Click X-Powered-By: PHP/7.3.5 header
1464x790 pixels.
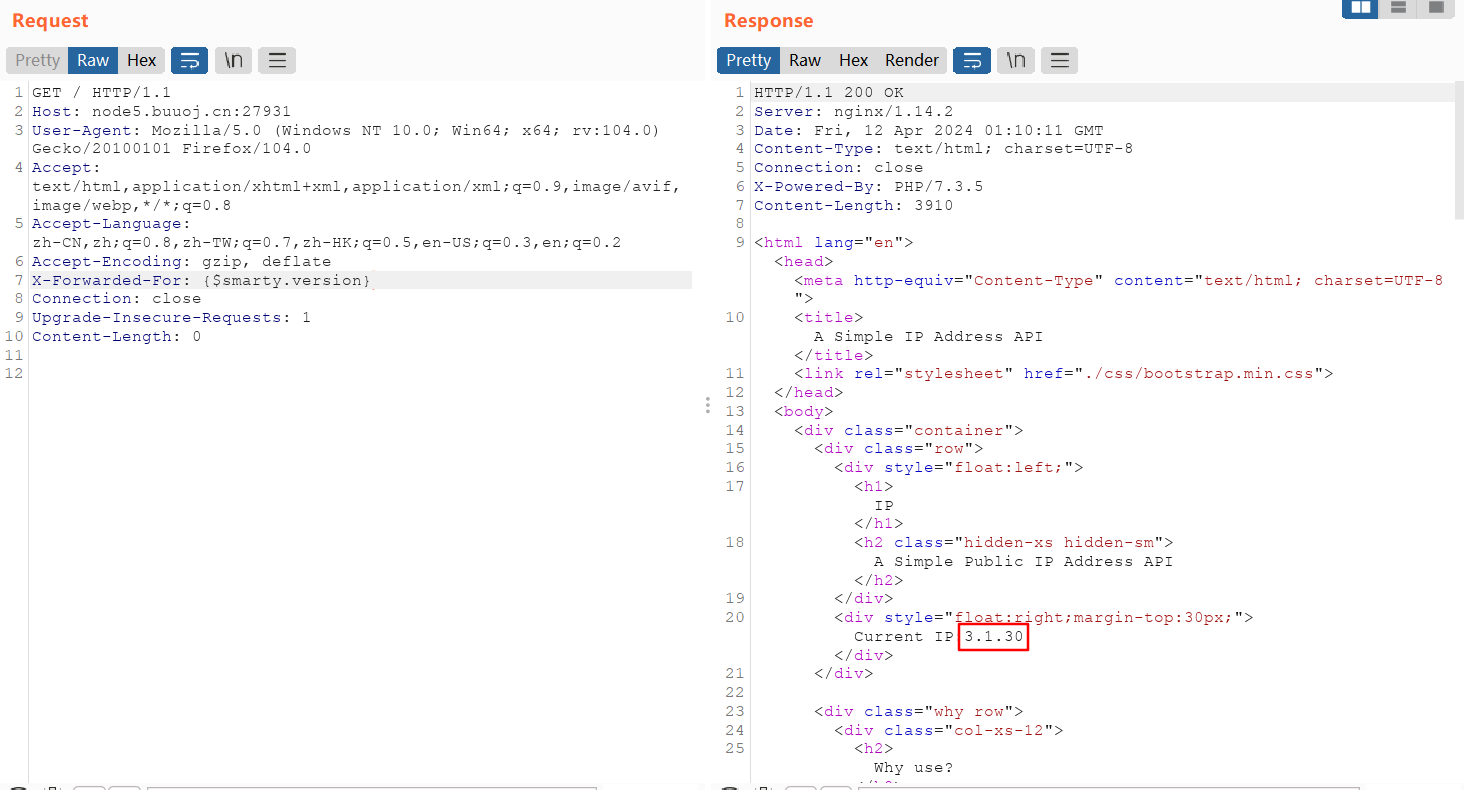click(x=868, y=186)
